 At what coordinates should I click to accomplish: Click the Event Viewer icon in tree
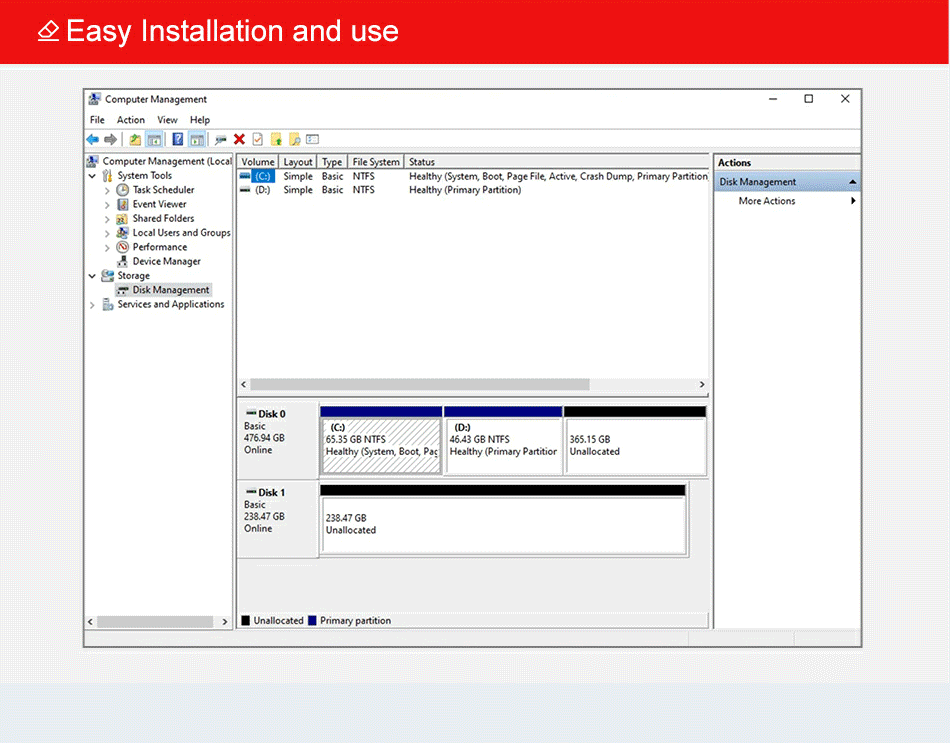click(x=123, y=204)
